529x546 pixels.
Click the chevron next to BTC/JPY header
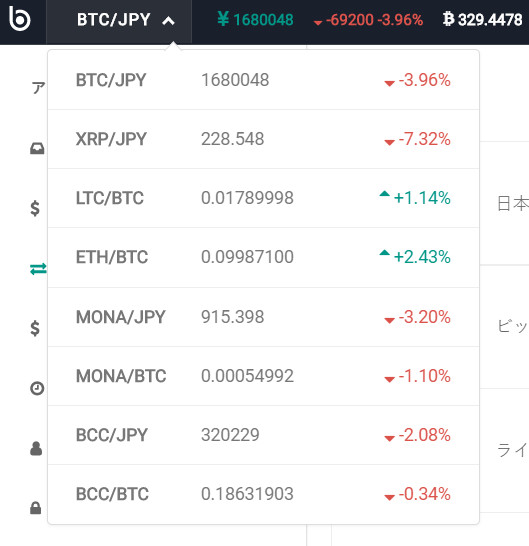coord(168,21)
